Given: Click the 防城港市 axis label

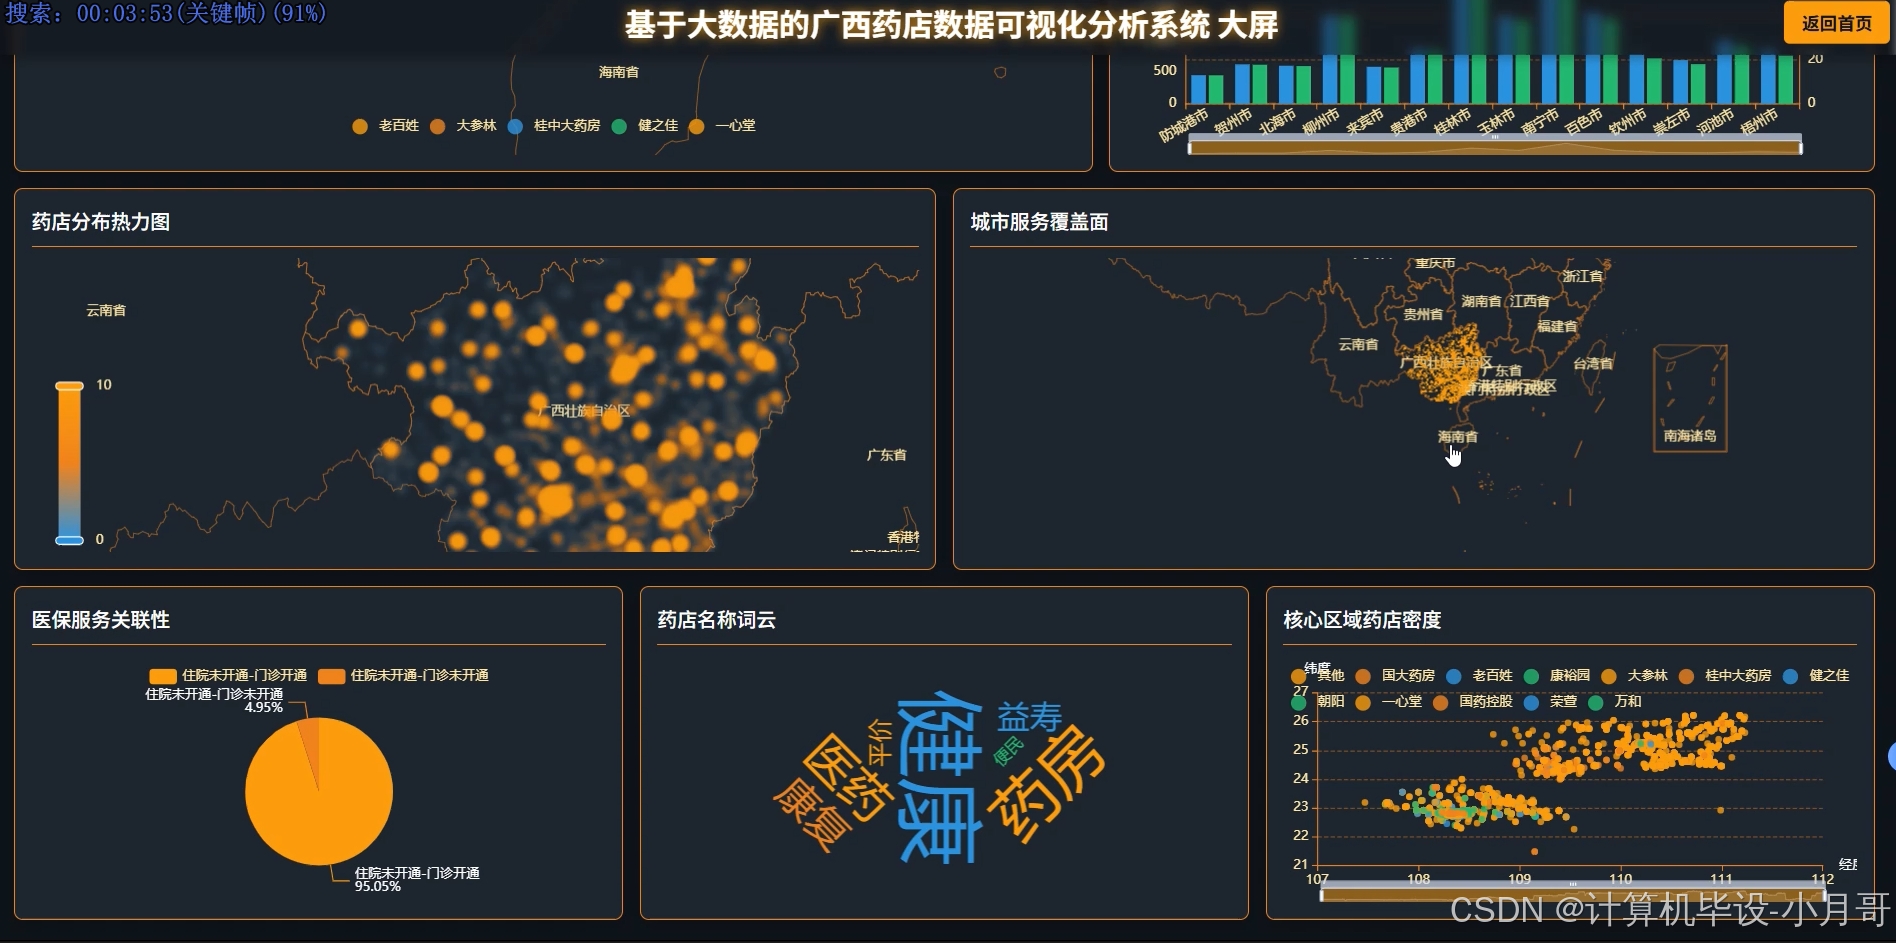Looking at the screenshot, I should [x=1185, y=125].
